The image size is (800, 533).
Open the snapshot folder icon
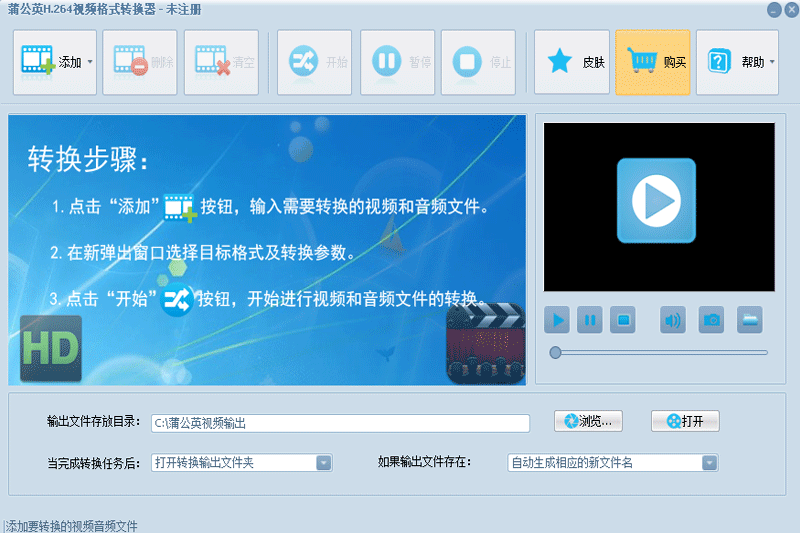[x=750, y=320]
